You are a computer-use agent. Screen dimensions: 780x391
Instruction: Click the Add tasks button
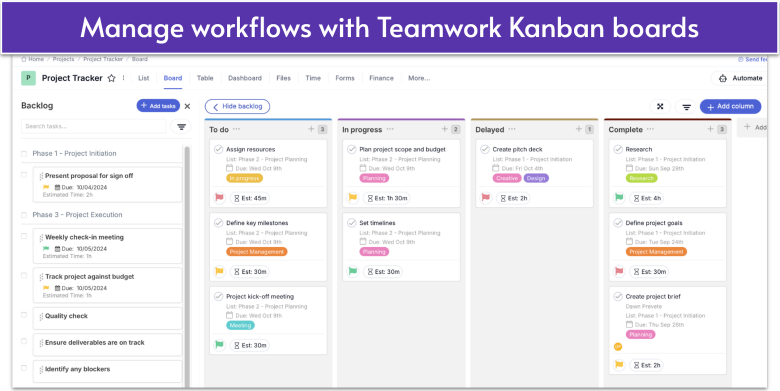click(158, 106)
